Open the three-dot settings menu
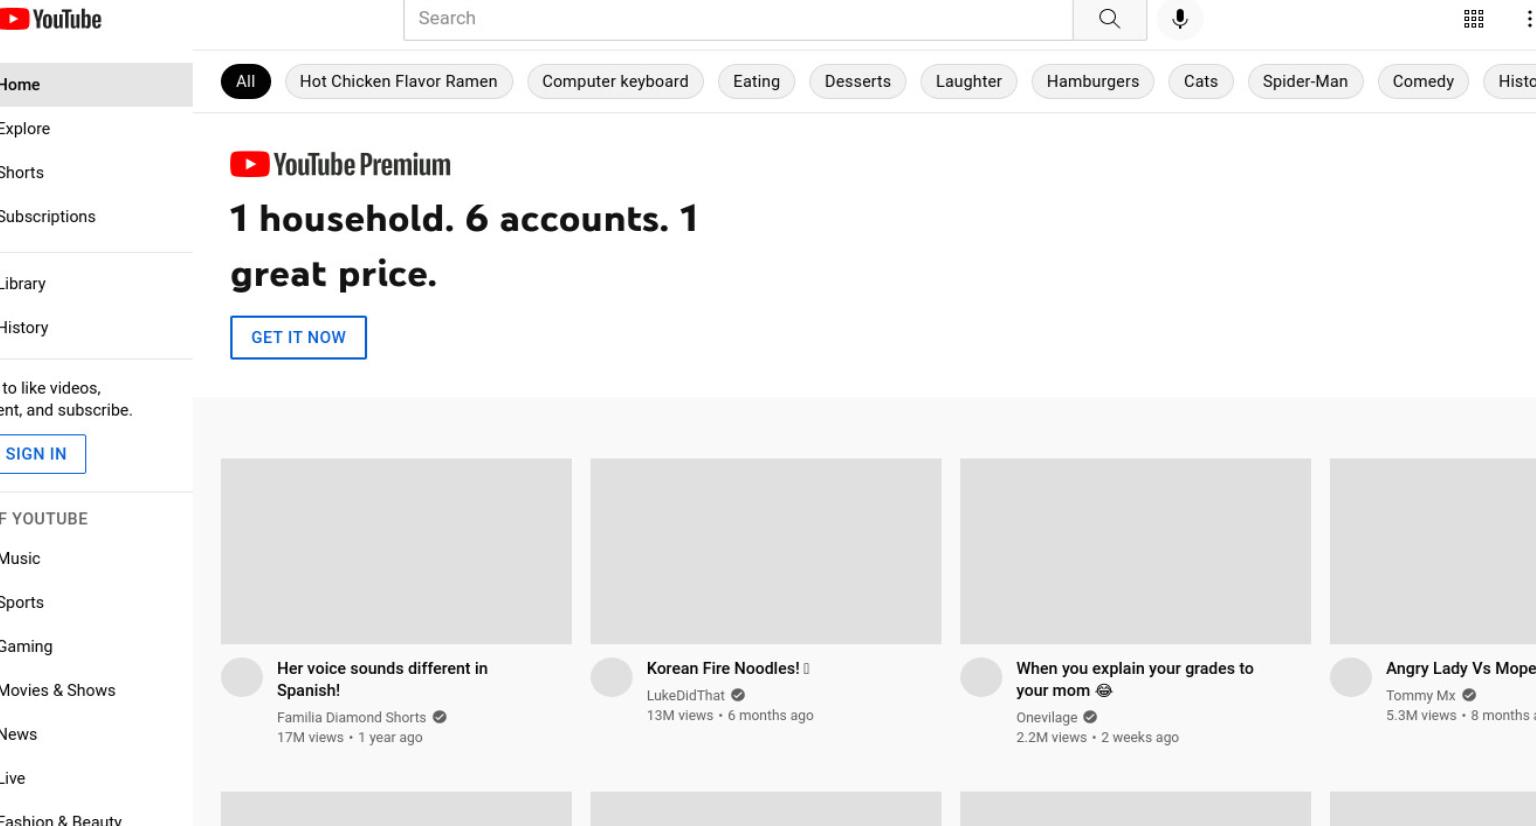 [x=1528, y=18]
